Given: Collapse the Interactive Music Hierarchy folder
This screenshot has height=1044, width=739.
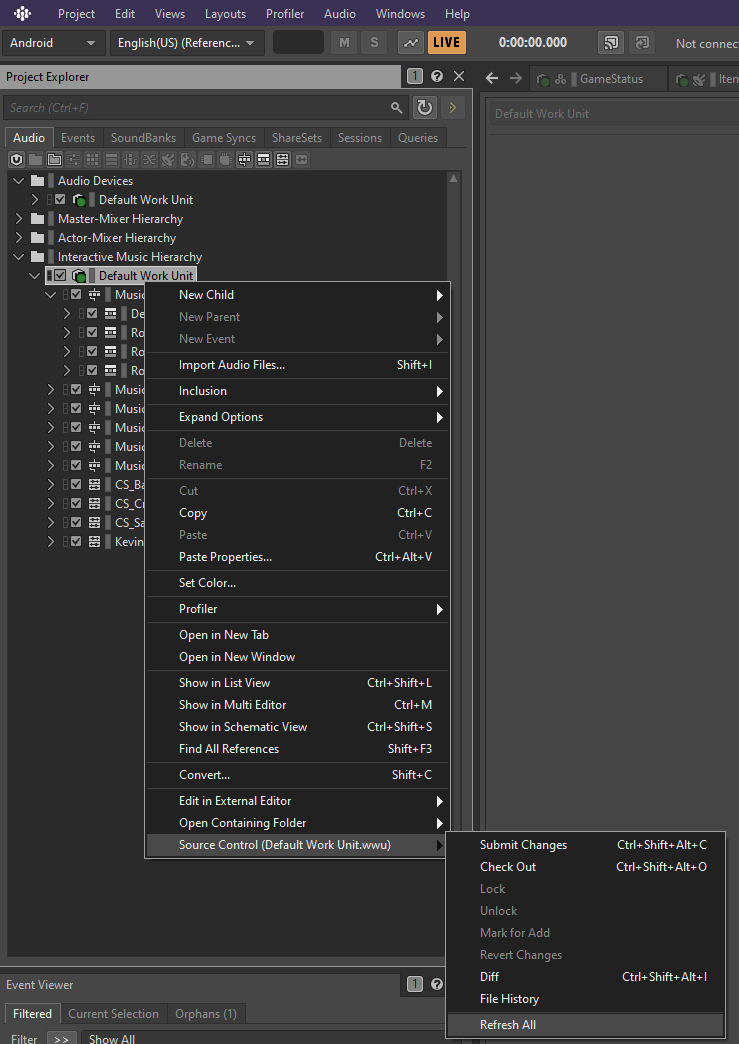Looking at the screenshot, I should pyautogui.click(x=19, y=256).
